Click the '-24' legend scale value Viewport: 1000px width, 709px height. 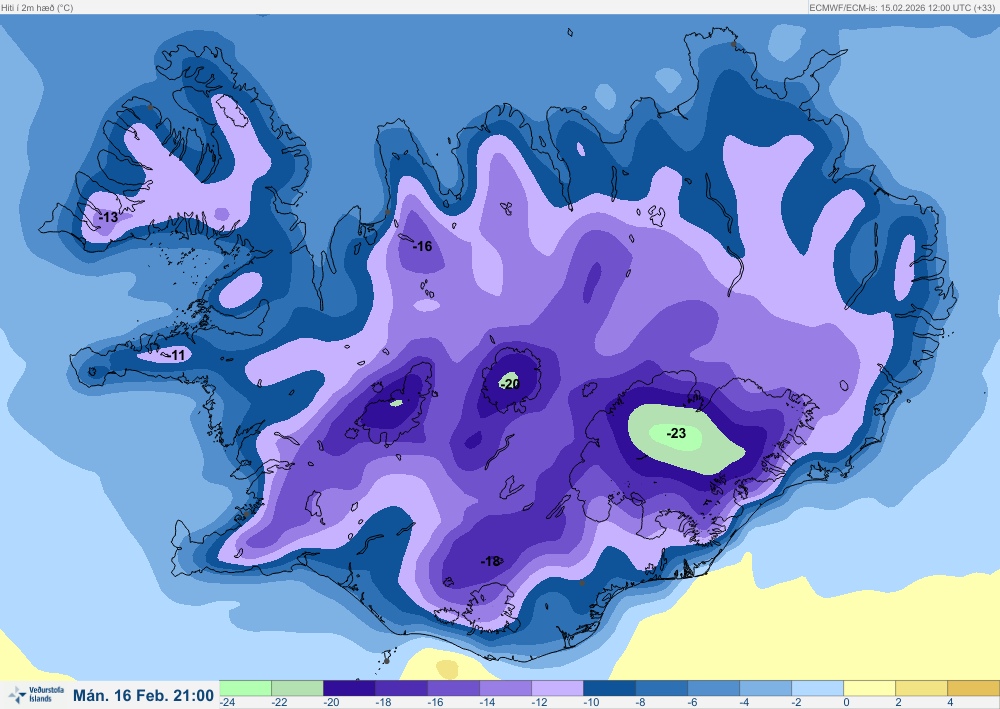click(x=227, y=703)
